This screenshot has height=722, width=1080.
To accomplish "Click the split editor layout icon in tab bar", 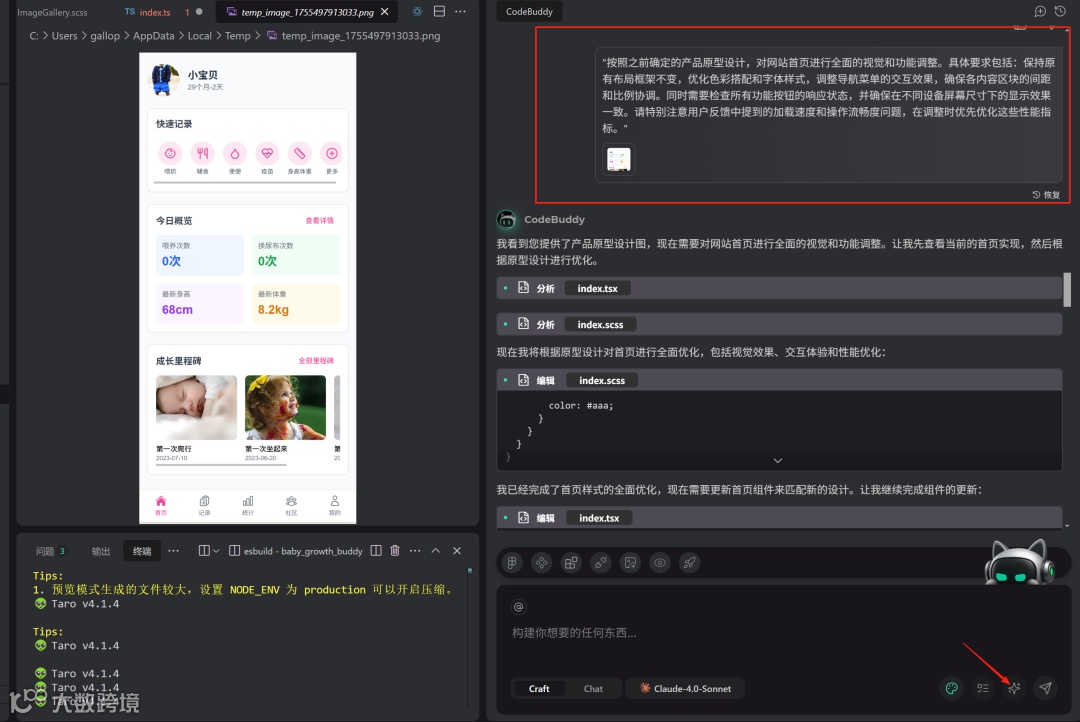I will (x=439, y=12).
